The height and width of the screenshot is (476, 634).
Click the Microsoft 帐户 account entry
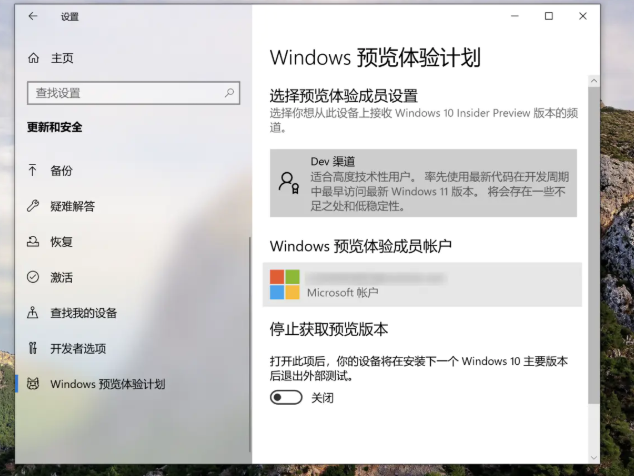click(422, 285)
